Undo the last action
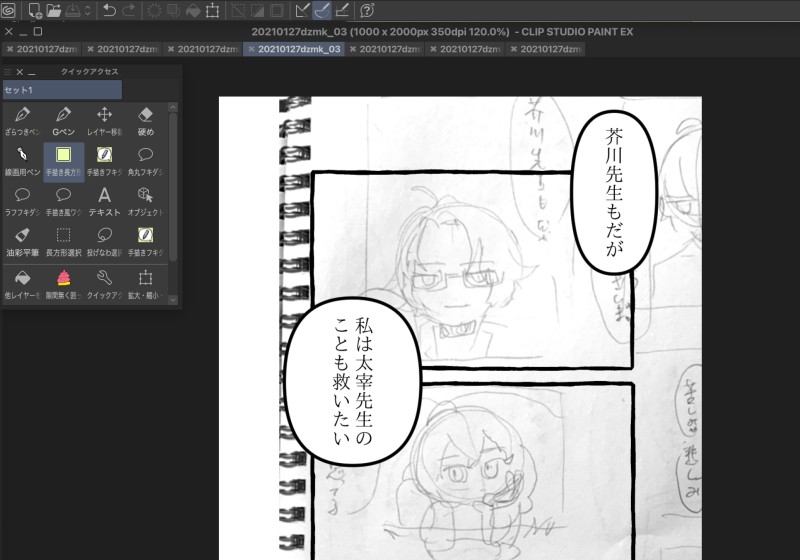The height and width of the screenshot is (560, 800). [109, 10]
